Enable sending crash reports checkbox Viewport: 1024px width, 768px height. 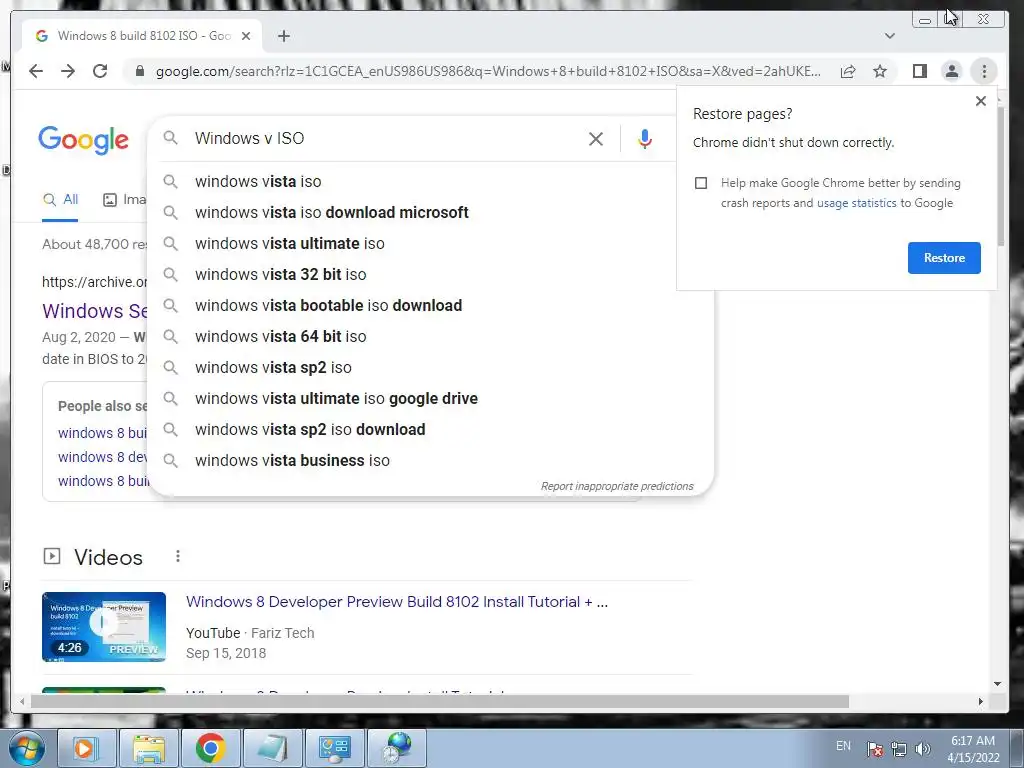pos(701,183)
